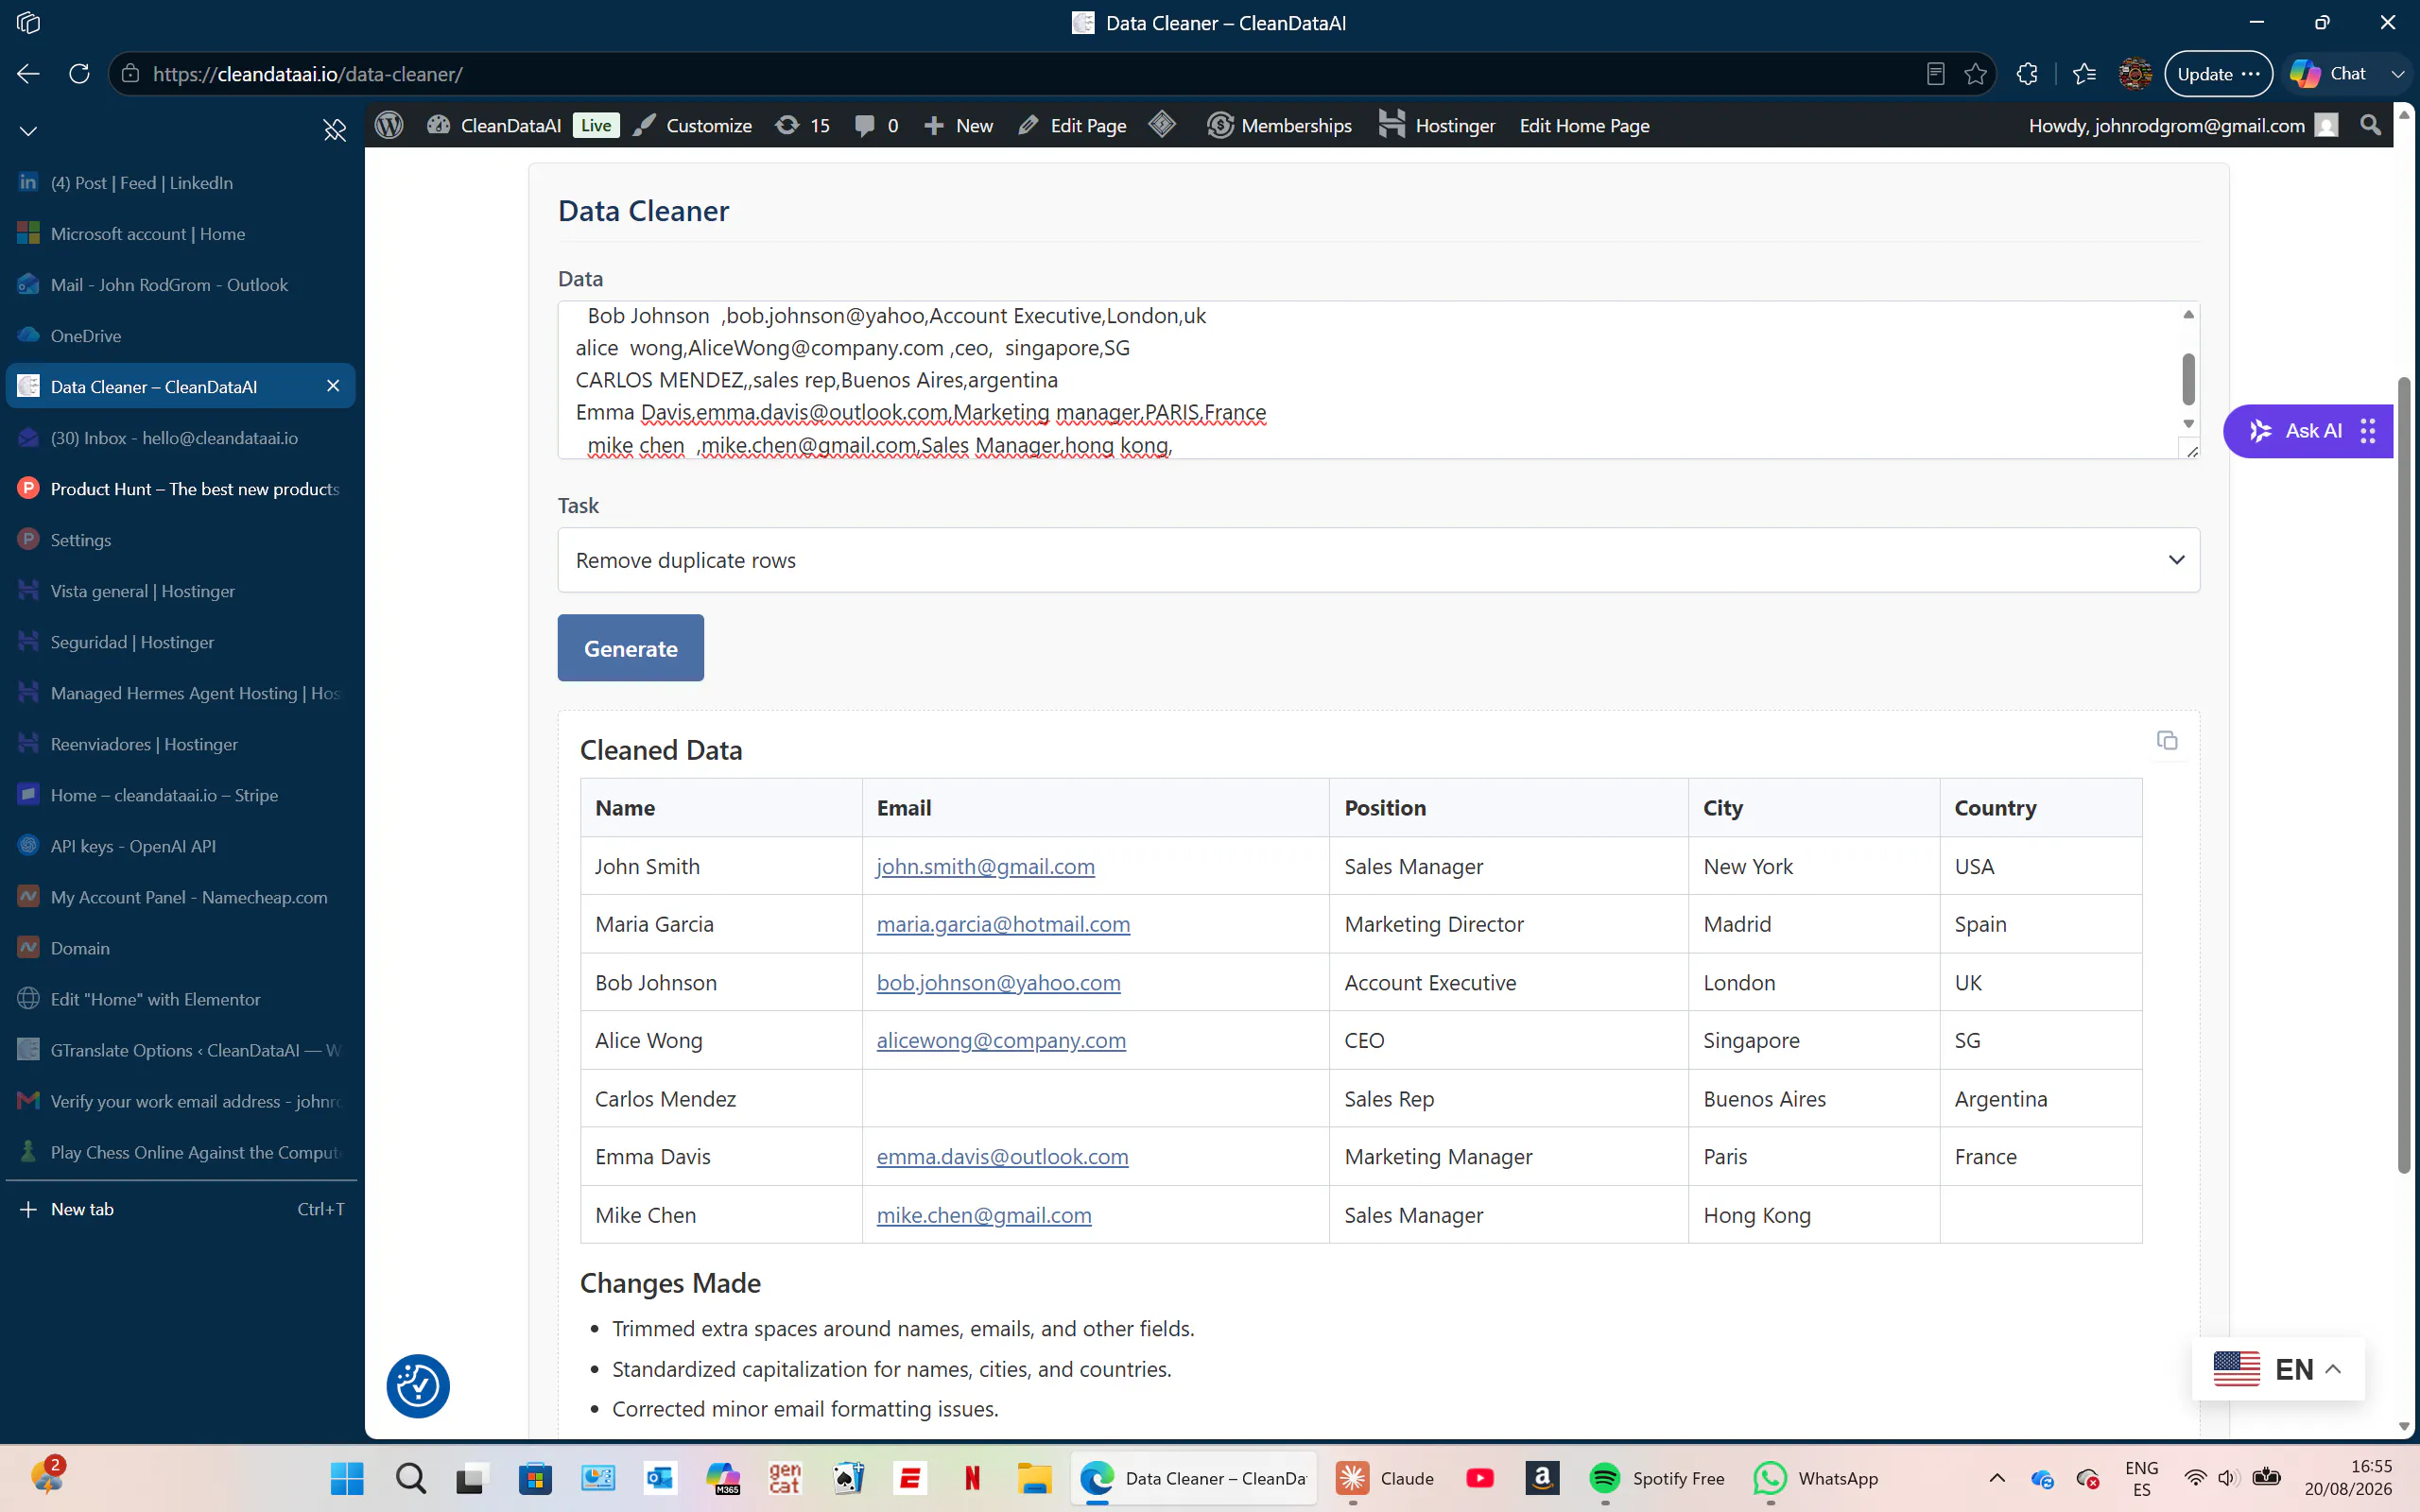
Task: Switch to 'API keys - OpenAI API' tab
Action: (180, 845)
